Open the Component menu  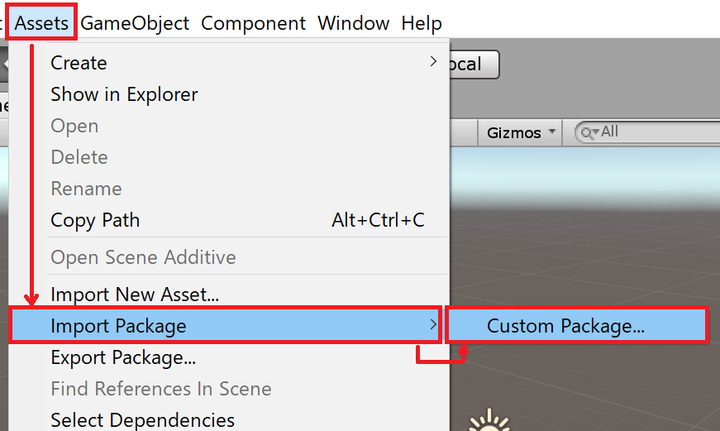[x=253, y=23]
